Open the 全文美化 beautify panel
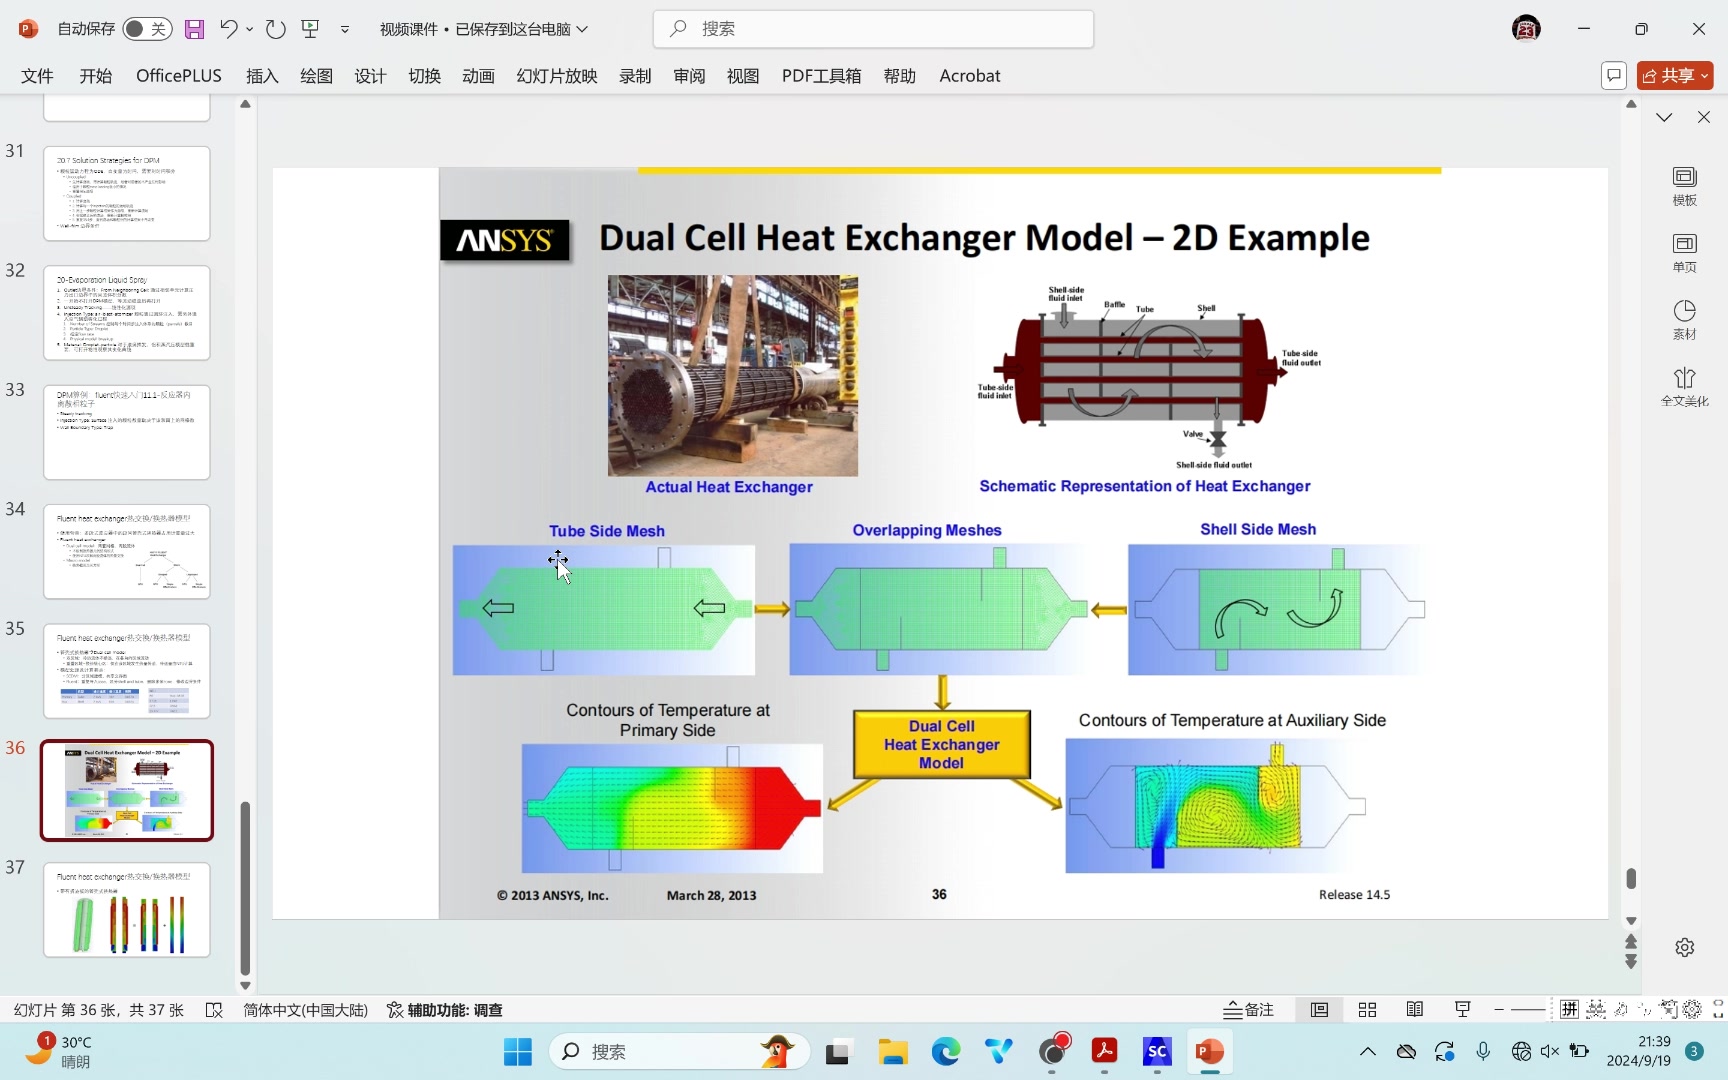 click(x=1685, y=387)
